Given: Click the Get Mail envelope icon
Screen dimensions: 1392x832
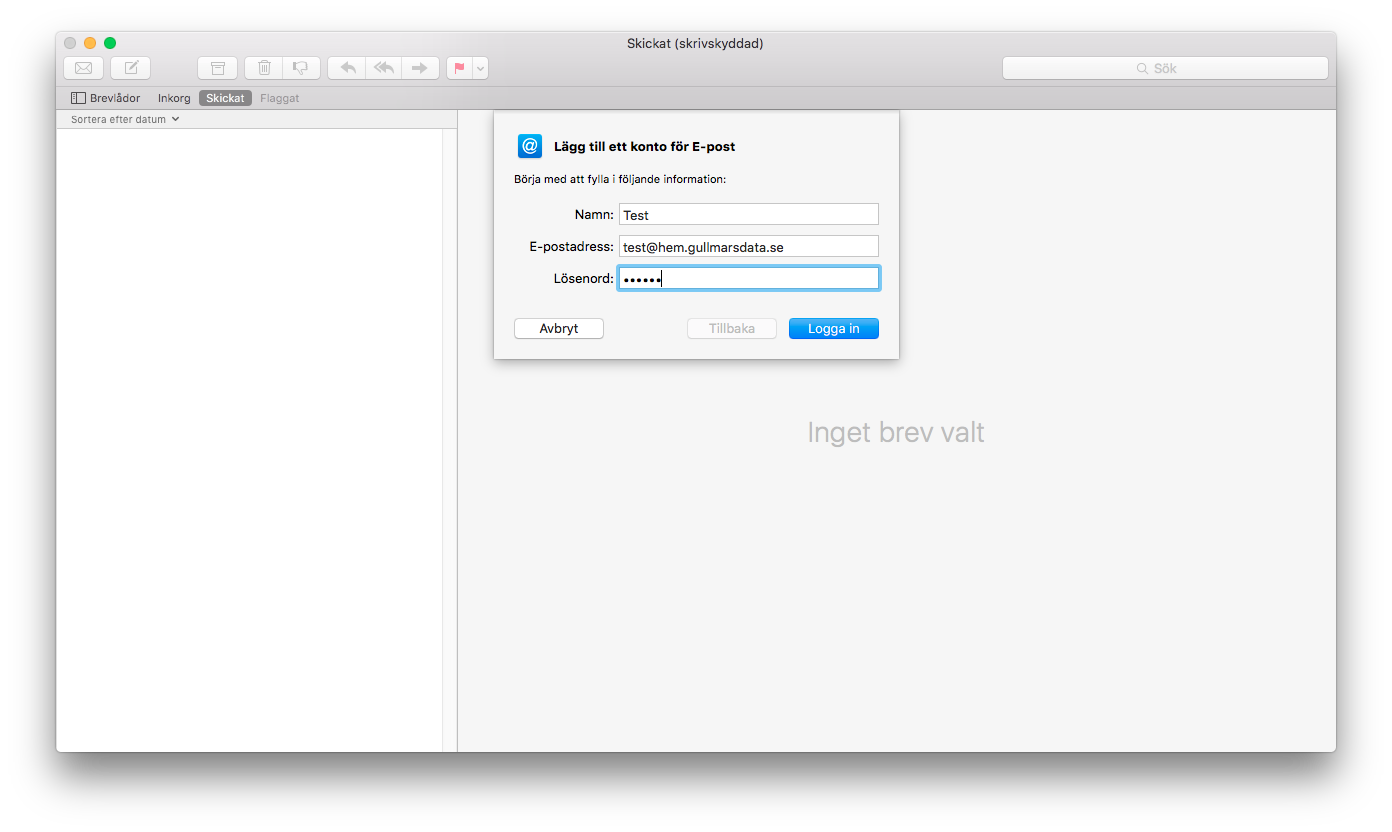Looking at the screenshot, I should coord(84,68).
